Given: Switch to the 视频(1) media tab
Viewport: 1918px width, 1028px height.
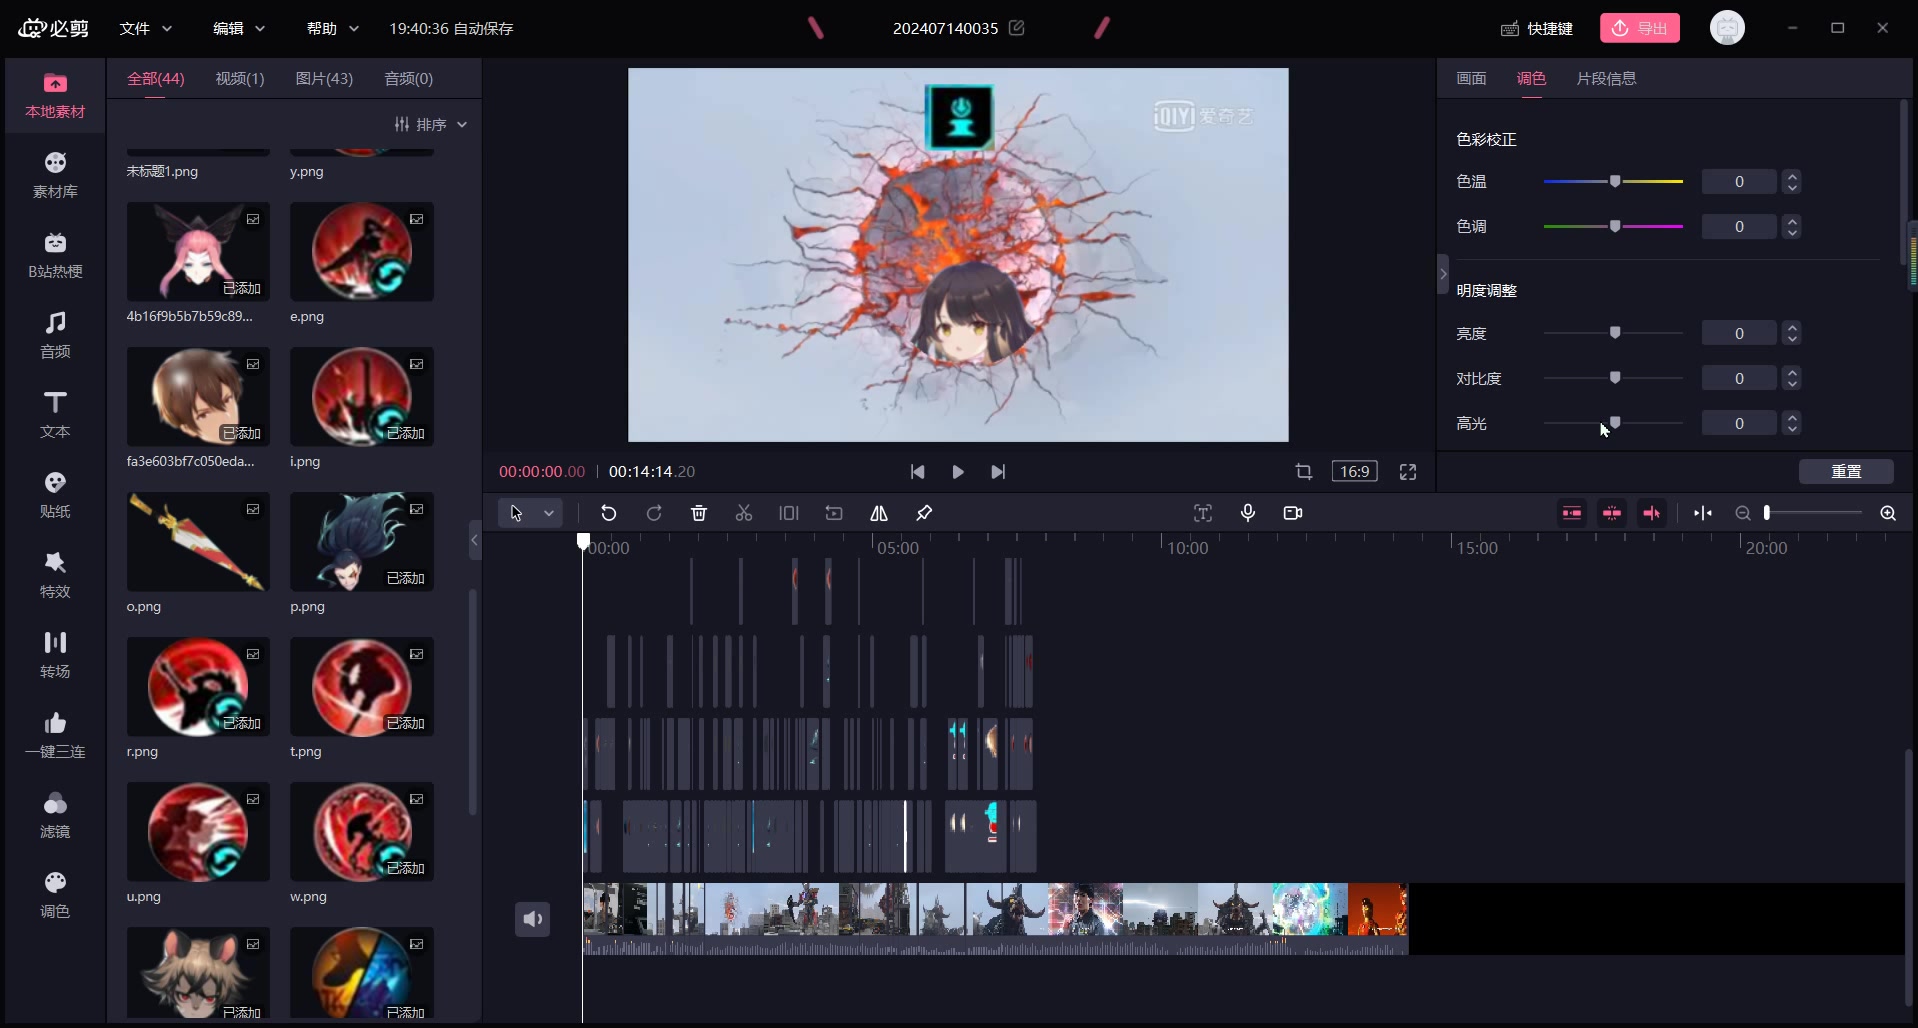Looking at the screenshot, I should point(240,78).
